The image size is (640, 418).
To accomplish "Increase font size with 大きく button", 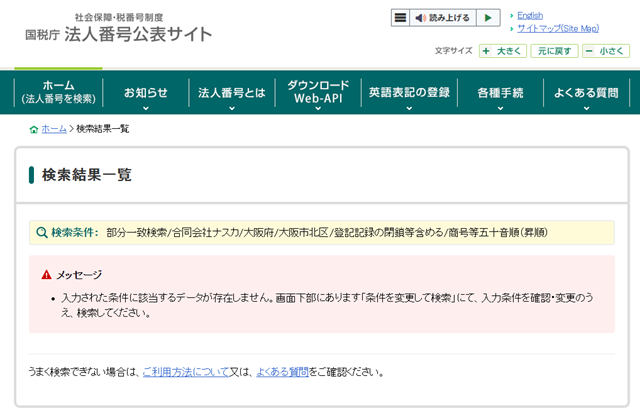I will coord(502,50).
